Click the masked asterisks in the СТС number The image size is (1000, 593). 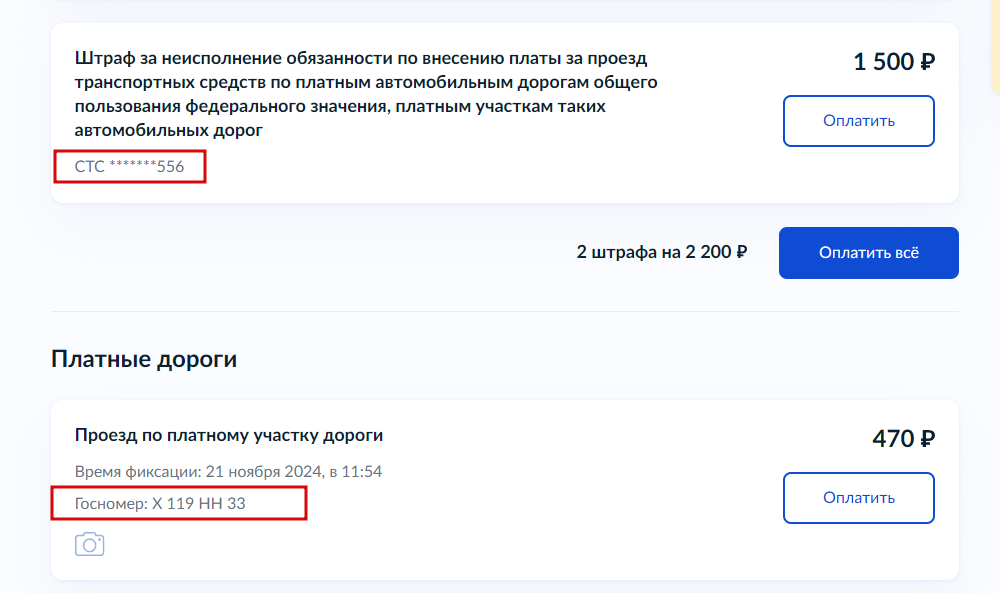133,165
